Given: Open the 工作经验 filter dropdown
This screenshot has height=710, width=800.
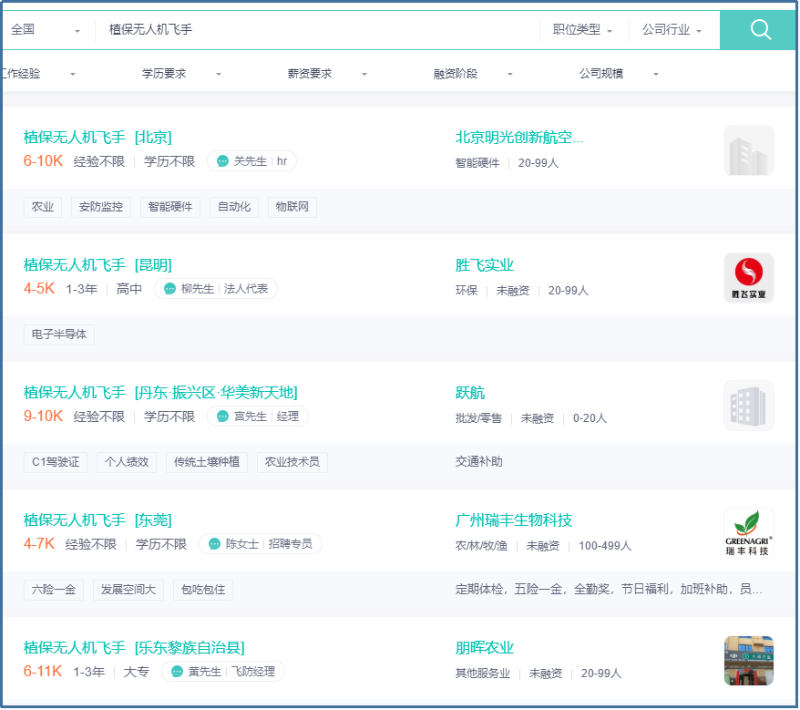Looking at the screenshot, I should click(38, 73).
